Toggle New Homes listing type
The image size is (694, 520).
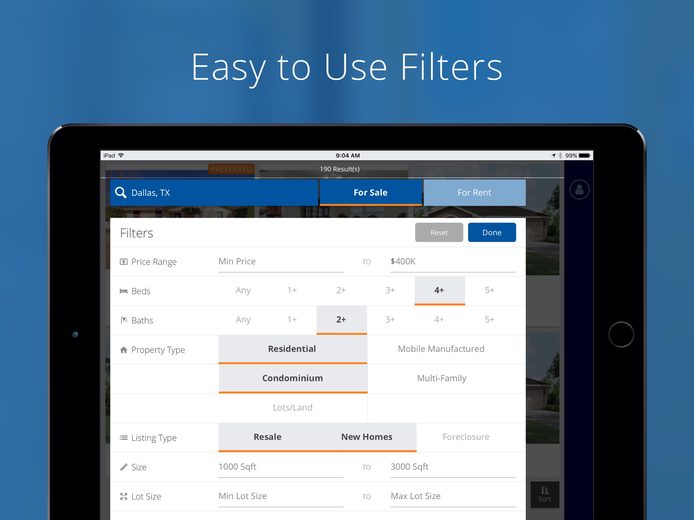366,437
